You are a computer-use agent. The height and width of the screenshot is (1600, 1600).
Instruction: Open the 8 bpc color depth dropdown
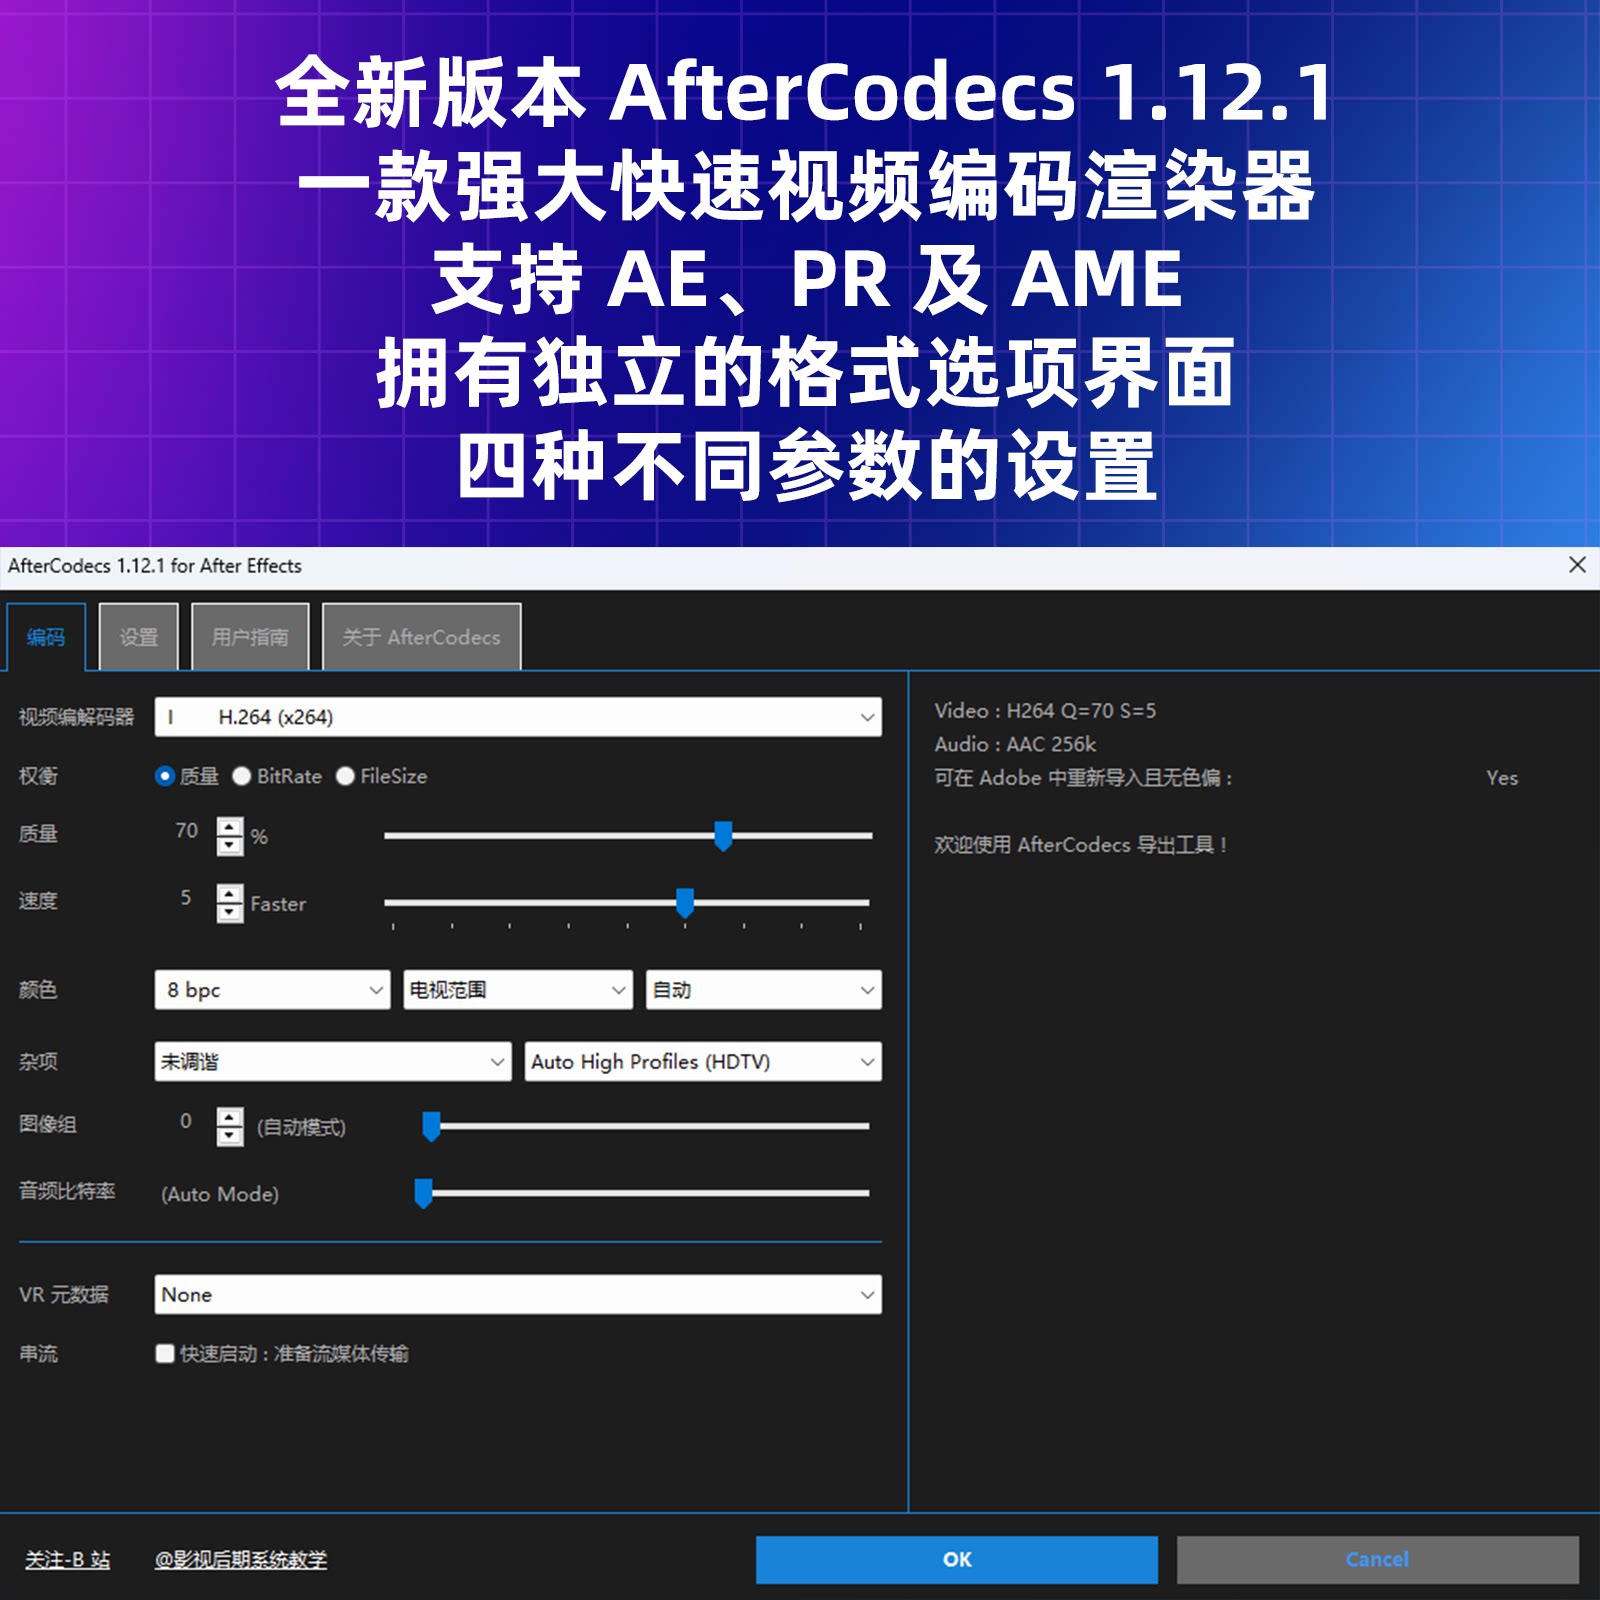click(272, 990)
